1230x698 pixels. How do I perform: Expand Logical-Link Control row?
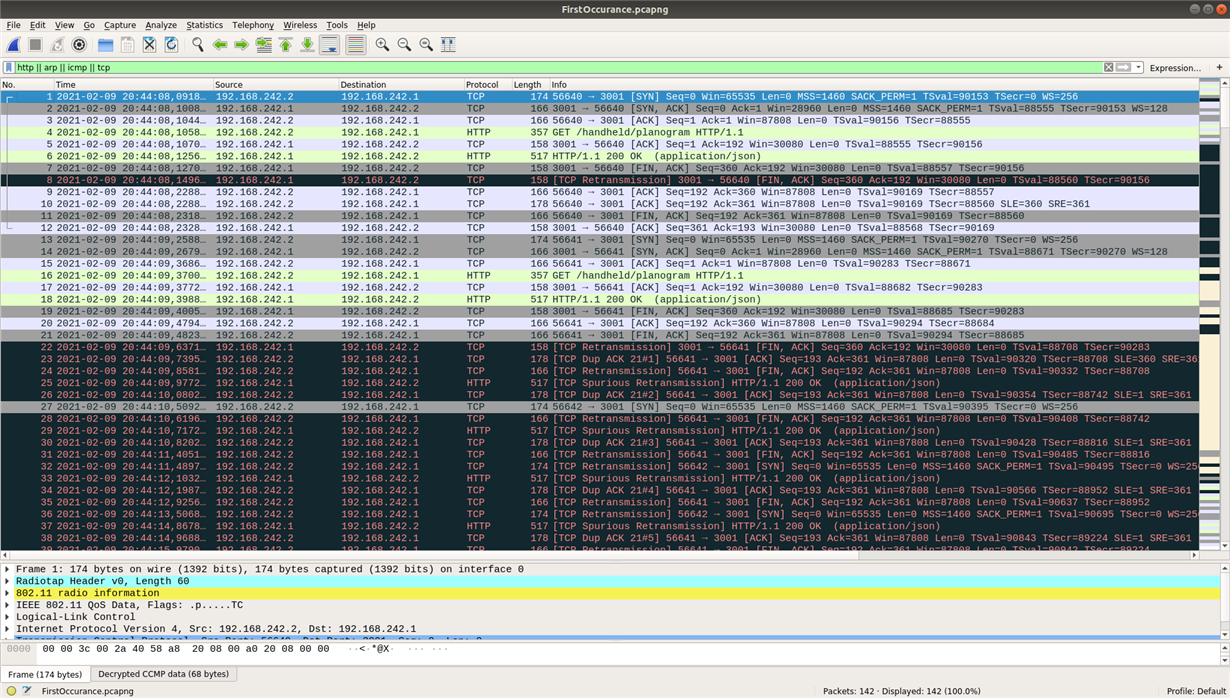click(8, 617)
